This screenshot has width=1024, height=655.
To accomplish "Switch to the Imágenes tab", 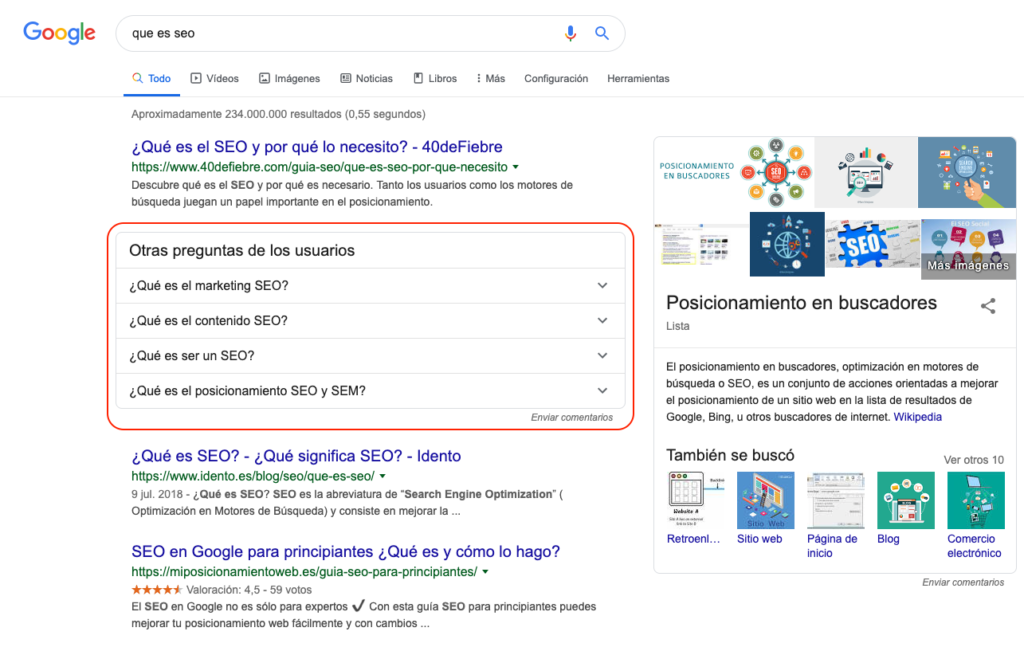I will click(289, 78).
